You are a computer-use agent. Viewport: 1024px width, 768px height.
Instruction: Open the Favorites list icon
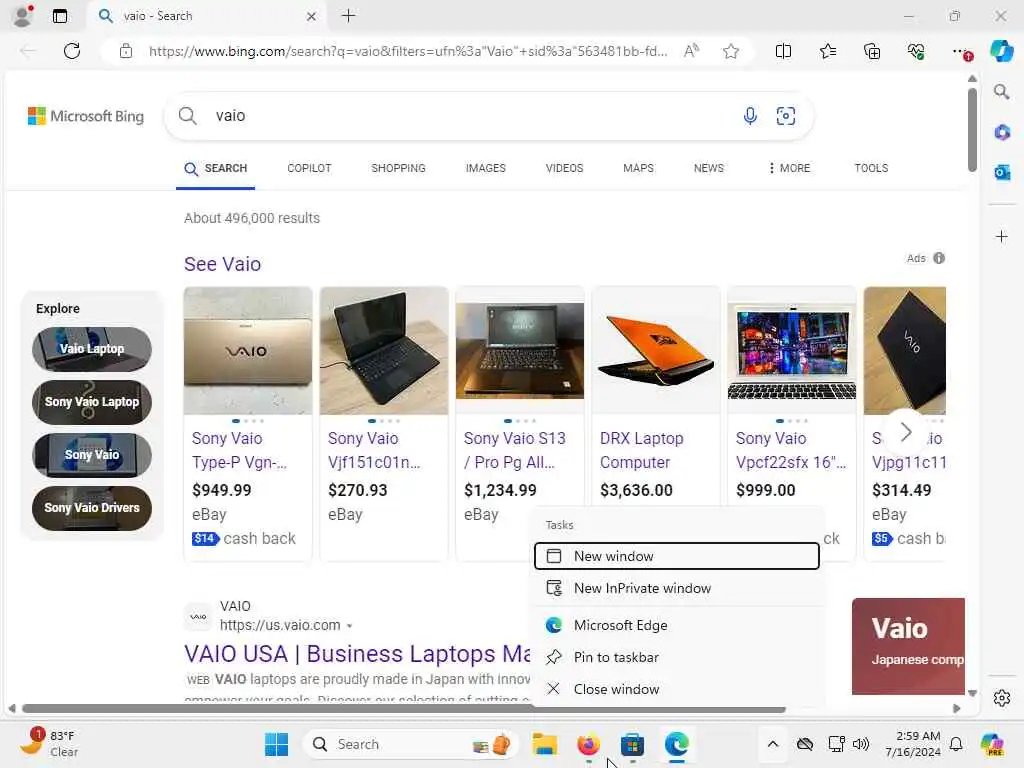click(827, 51)
